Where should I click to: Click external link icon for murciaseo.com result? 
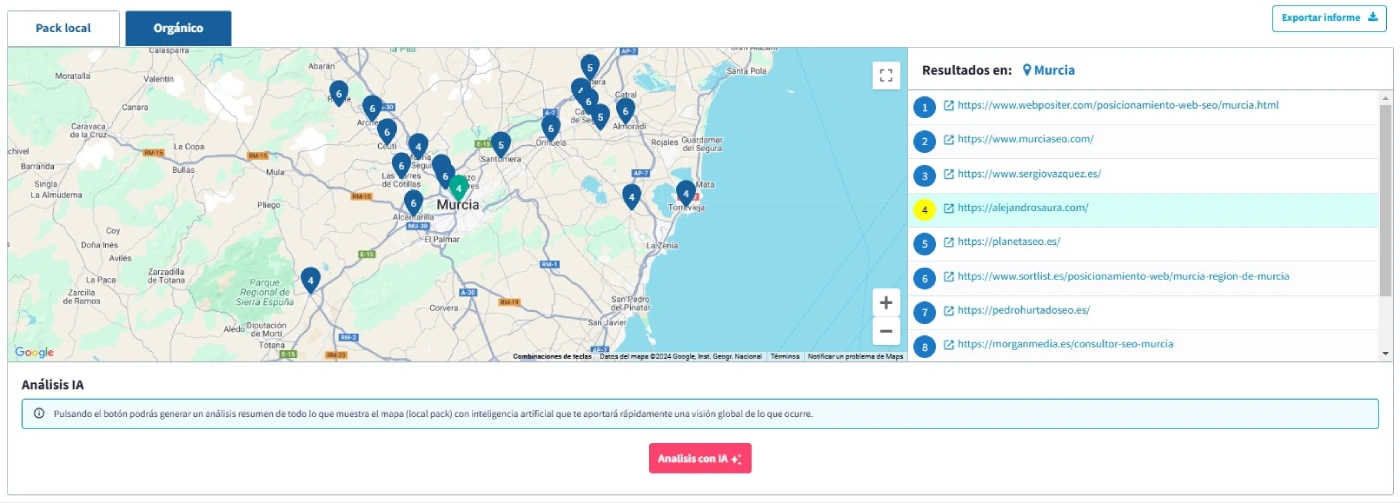[949, 140]
